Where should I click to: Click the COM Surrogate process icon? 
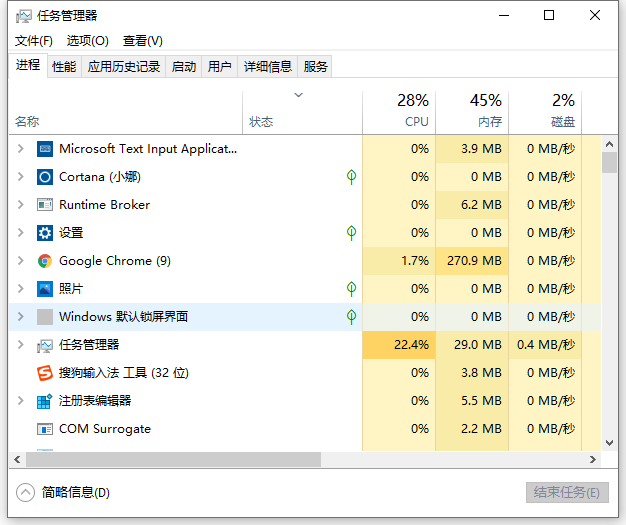click(x=45, y=429)
